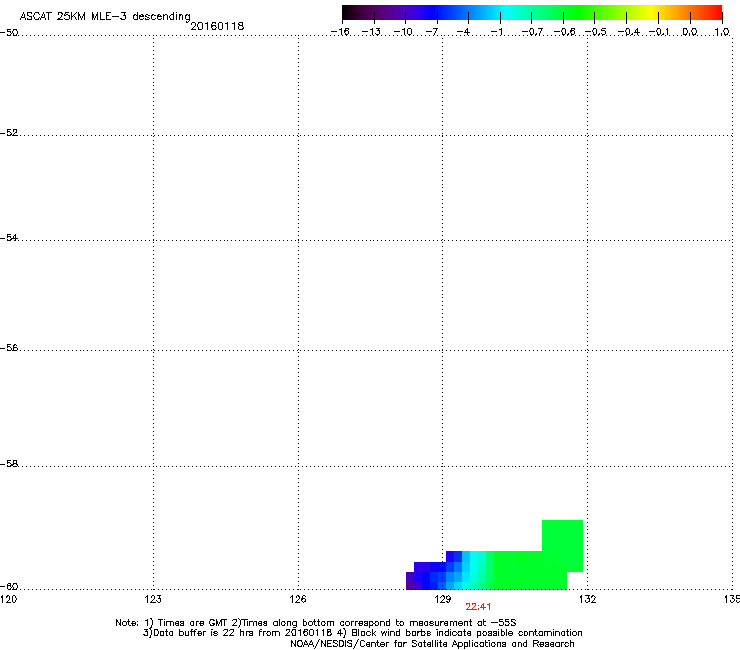Click the color scale label -0.6
Screen dimensions: 740x650
564,32
